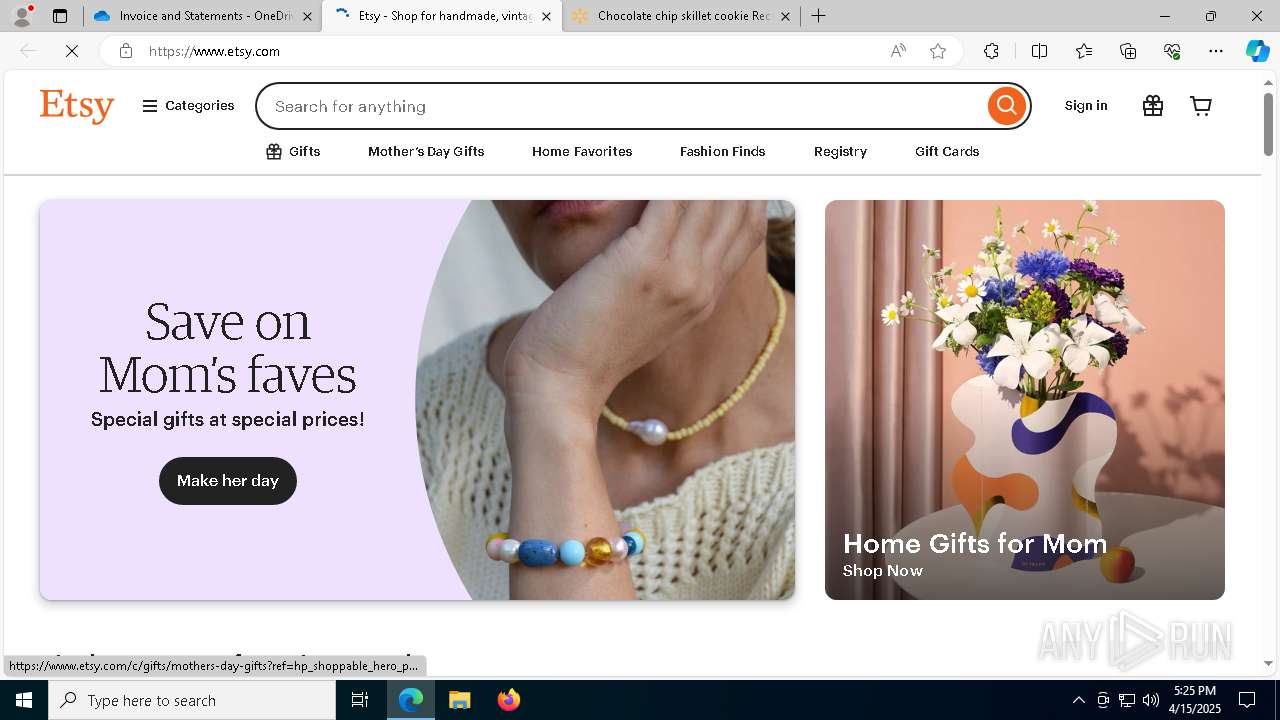Click the Sign in button
The height and width of the screenshot is (720, 1280).
[1086, 106]
